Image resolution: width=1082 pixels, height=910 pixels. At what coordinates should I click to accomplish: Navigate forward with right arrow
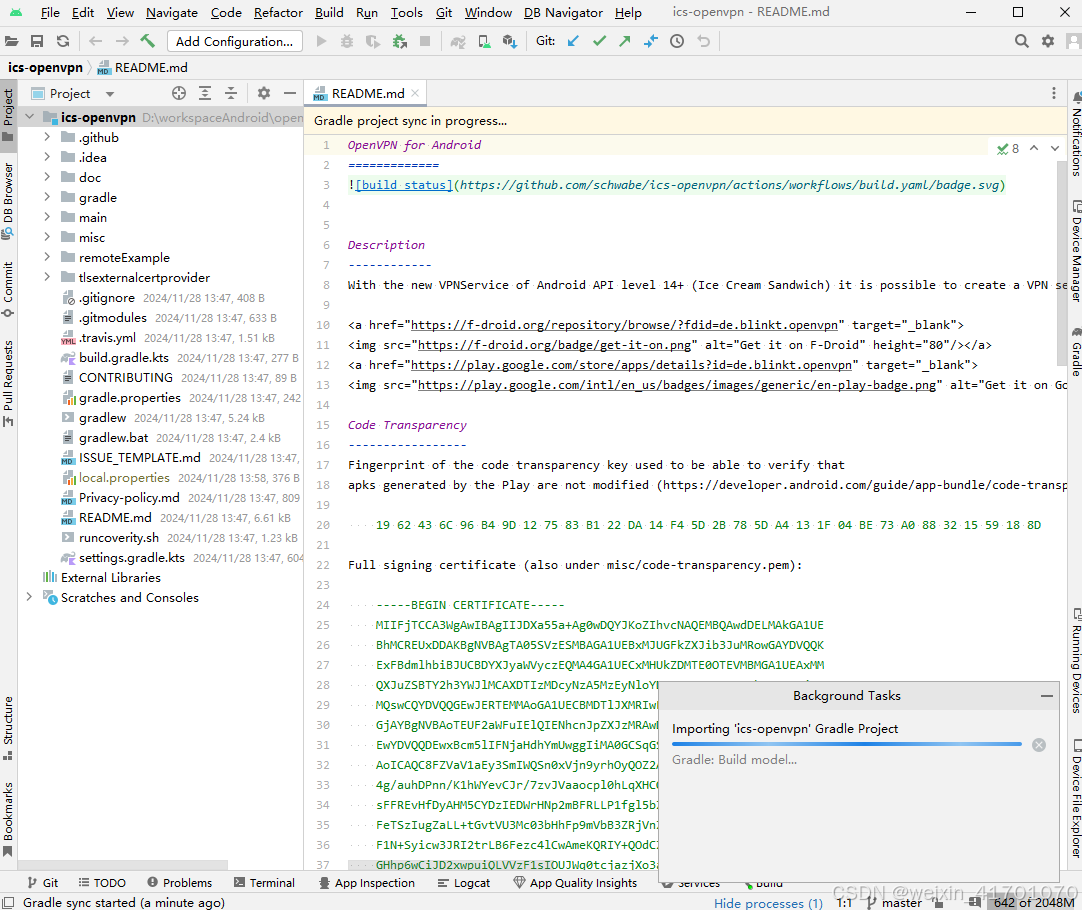121,41
